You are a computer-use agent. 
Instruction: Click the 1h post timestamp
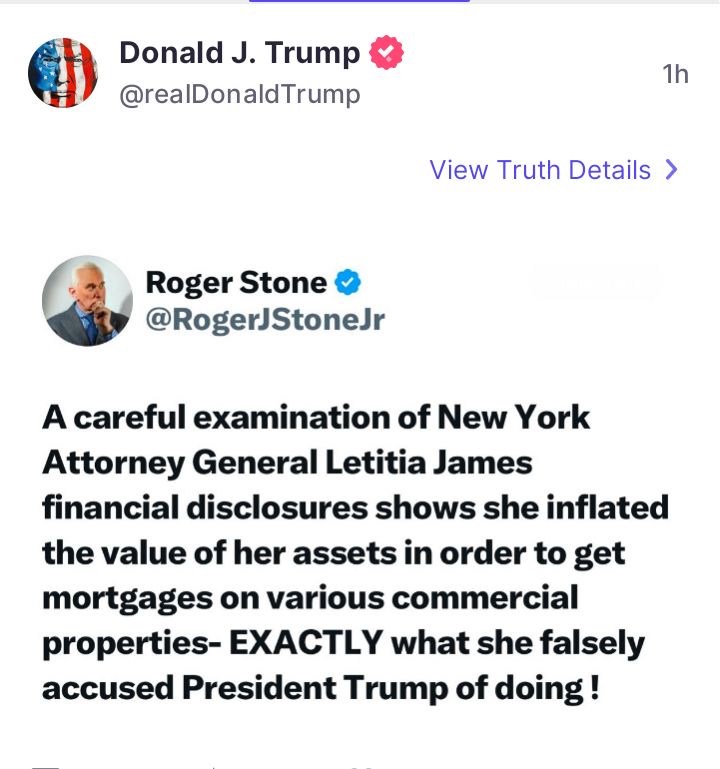click(676, 74)
